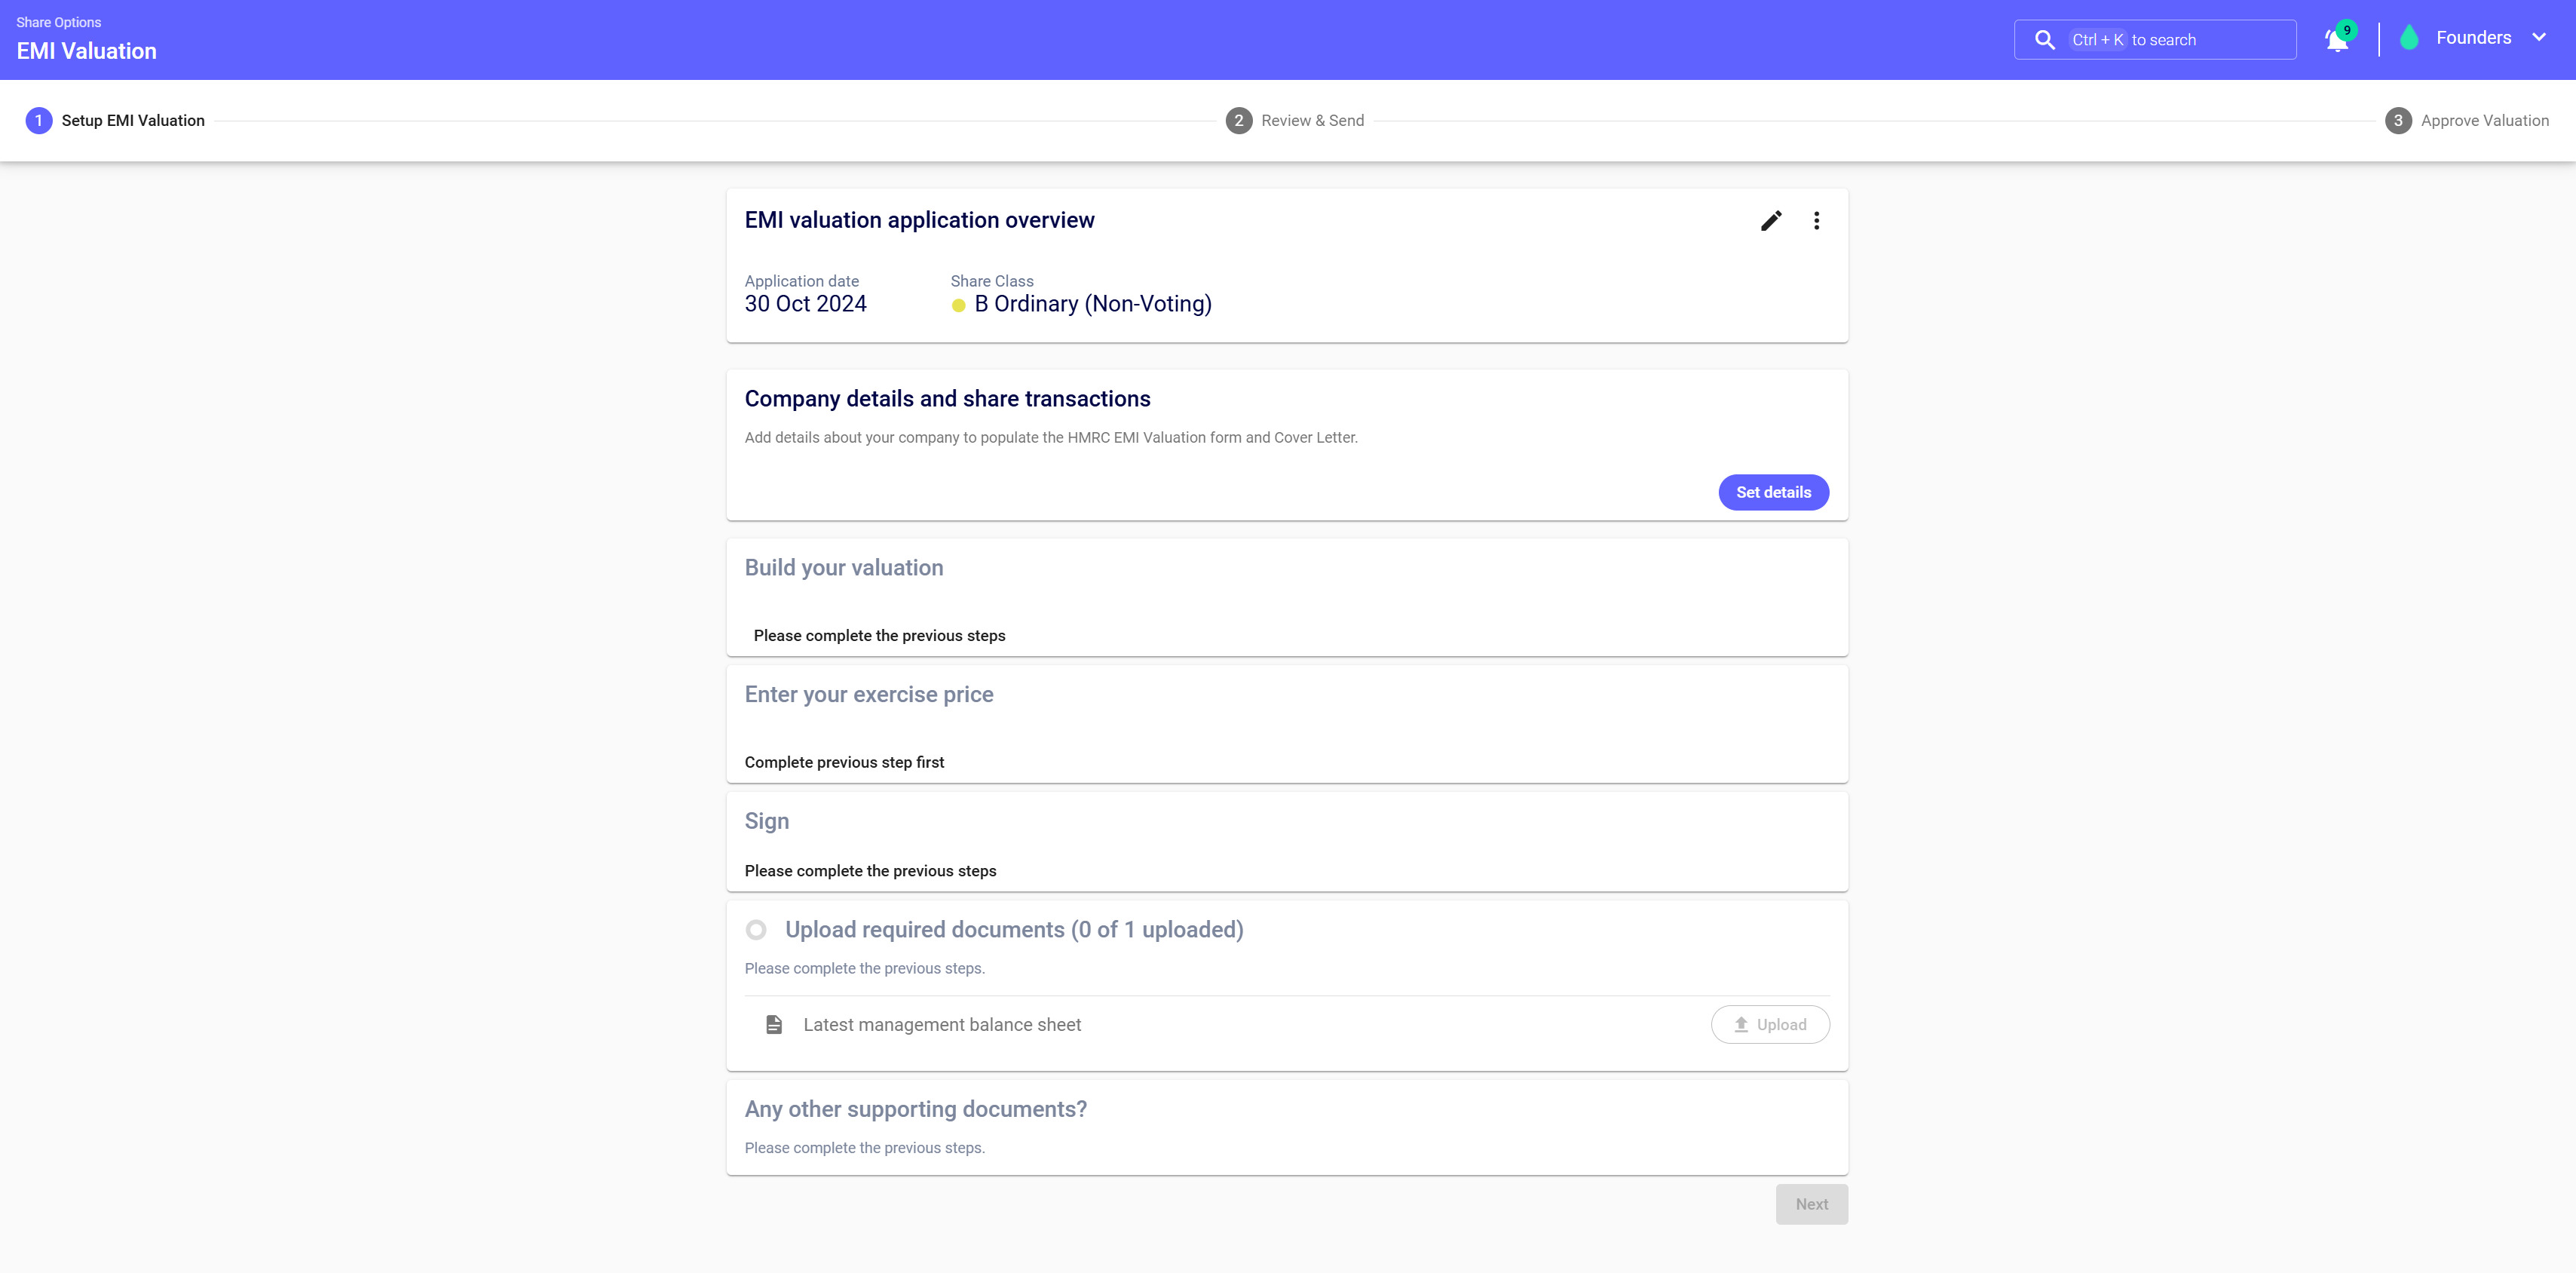Image resolution: width=2576 pixels, height=1273 pixels.
Task: Click the balance sheet document icon
Action: [x=774, y=1025]
